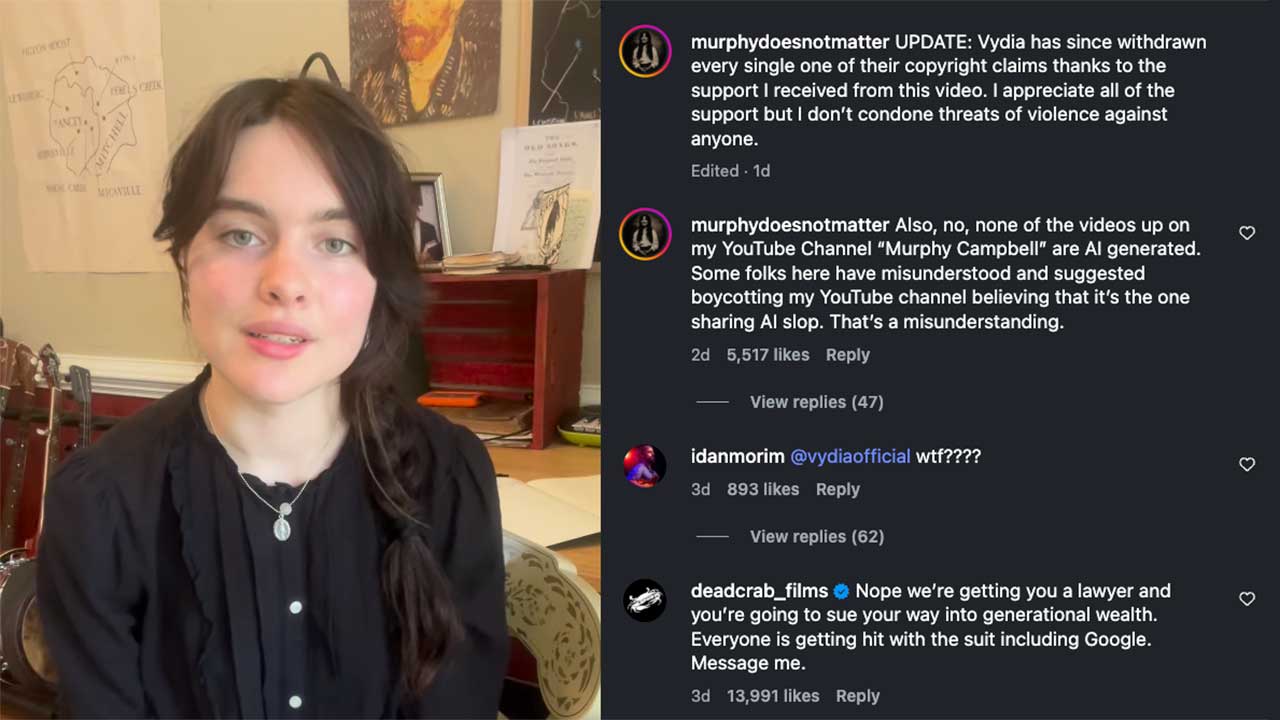
Task: Open deadcrab_films profile picture
Action: [645, 600]
